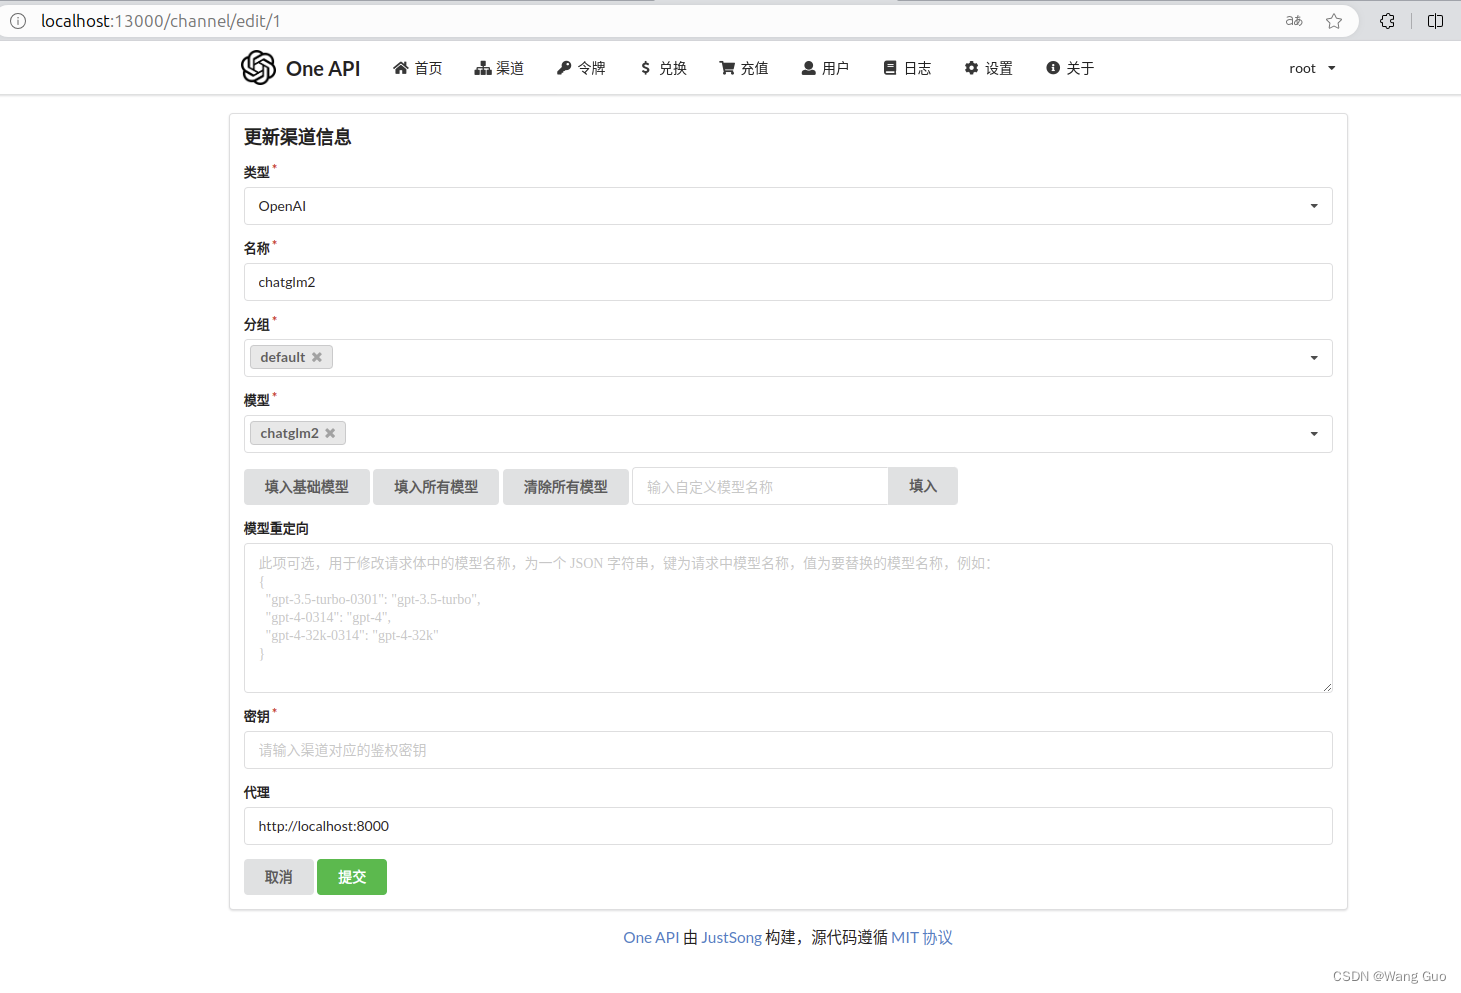
Task: Go to the 渠道 channels page
Action: click(499, 68)
